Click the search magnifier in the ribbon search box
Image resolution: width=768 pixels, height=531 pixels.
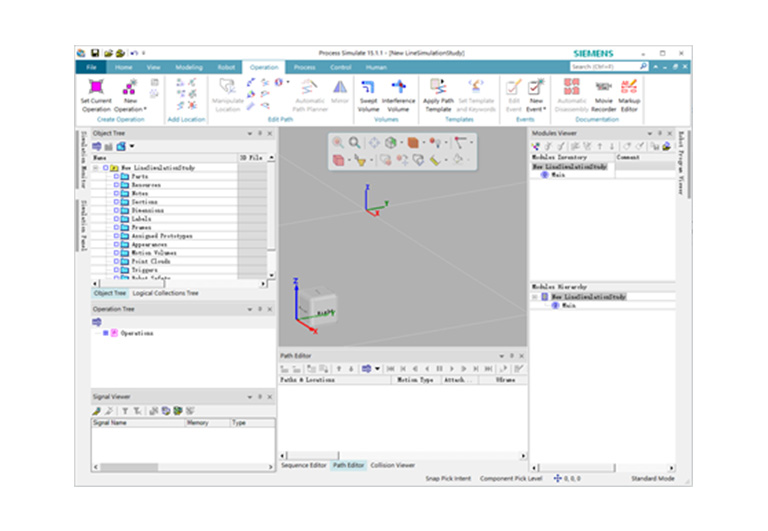(643, 66)
